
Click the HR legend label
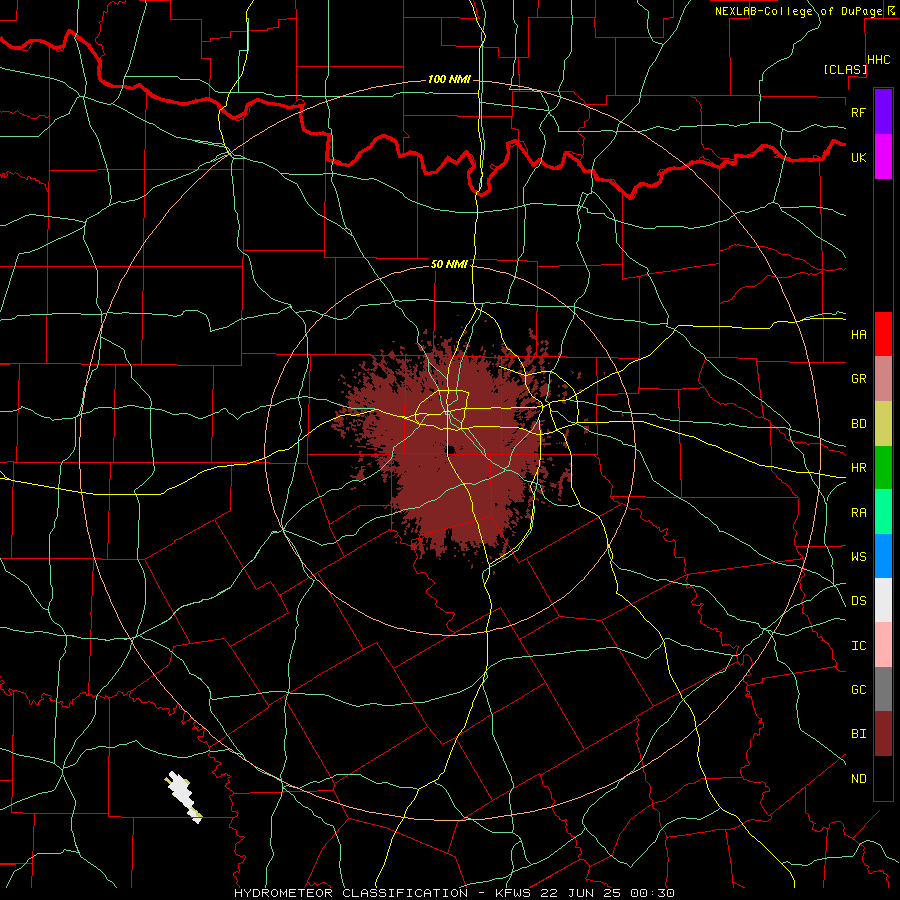(858, 468)
